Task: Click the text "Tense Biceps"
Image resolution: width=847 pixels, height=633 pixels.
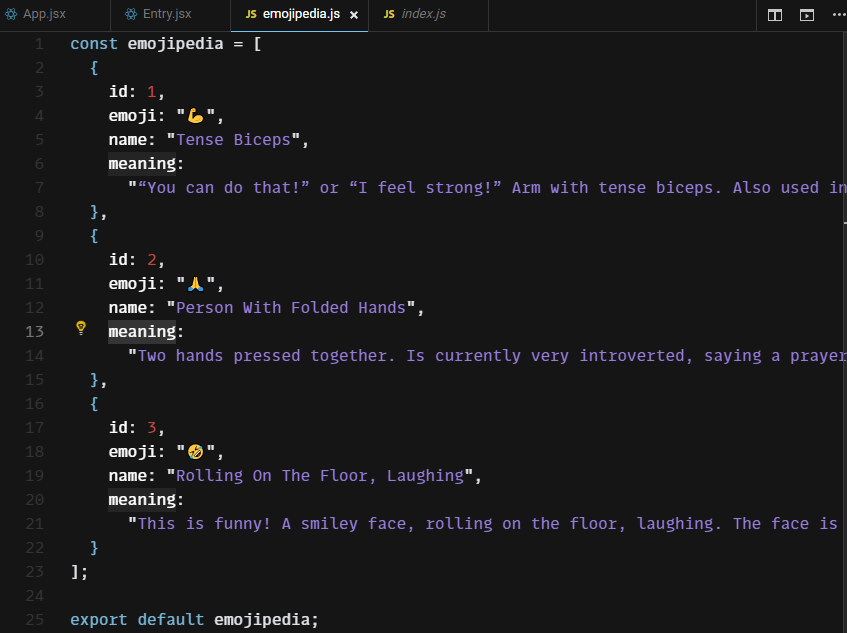Action: coord(233,140)
